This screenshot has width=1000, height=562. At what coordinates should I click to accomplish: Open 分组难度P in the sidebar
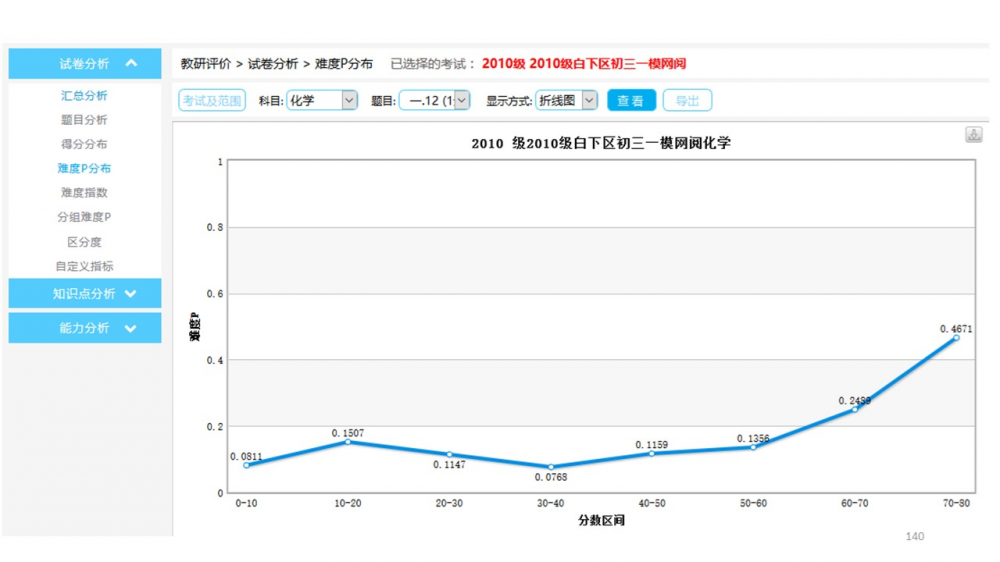pos(84,217)
